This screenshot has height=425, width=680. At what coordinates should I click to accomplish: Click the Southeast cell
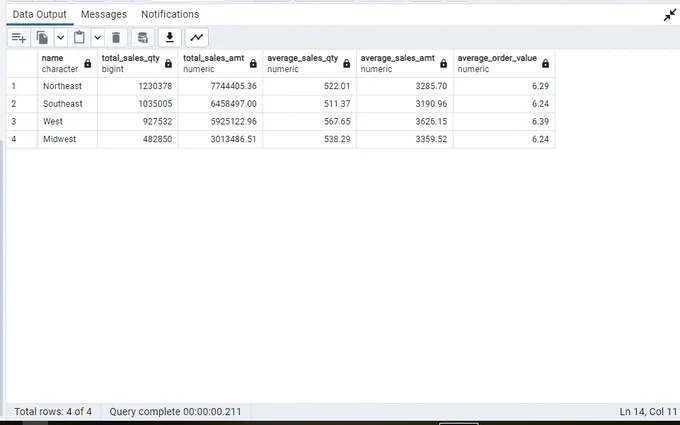click(67, 104)
